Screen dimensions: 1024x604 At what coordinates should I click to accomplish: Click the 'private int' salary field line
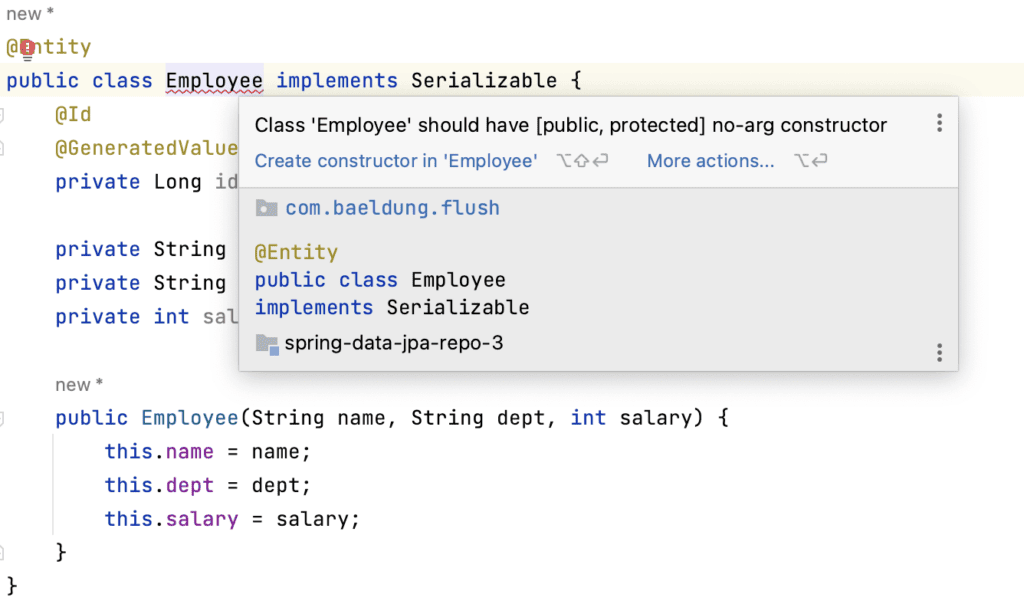[x=146, y=317]
